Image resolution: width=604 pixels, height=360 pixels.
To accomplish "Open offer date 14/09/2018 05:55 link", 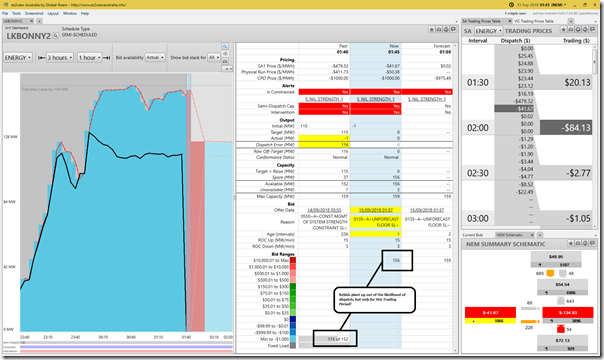I will pos(324,210).
